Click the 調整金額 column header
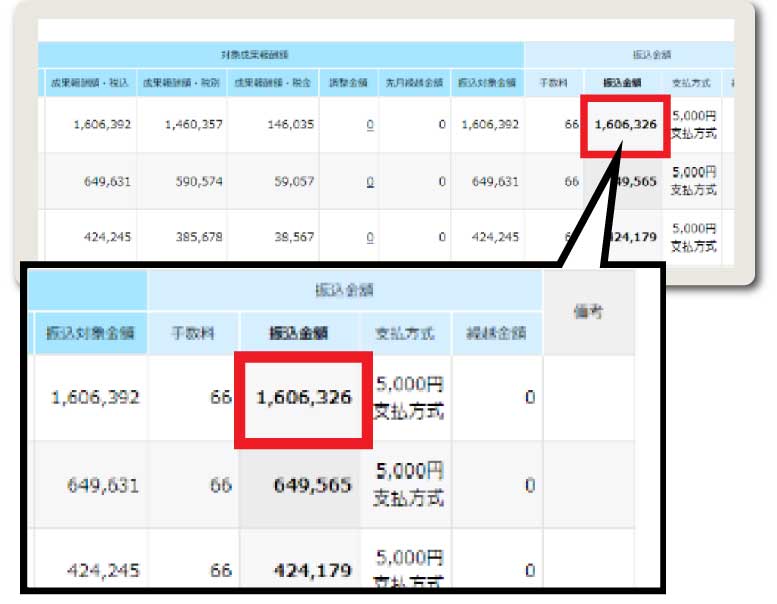 [348, 83]
